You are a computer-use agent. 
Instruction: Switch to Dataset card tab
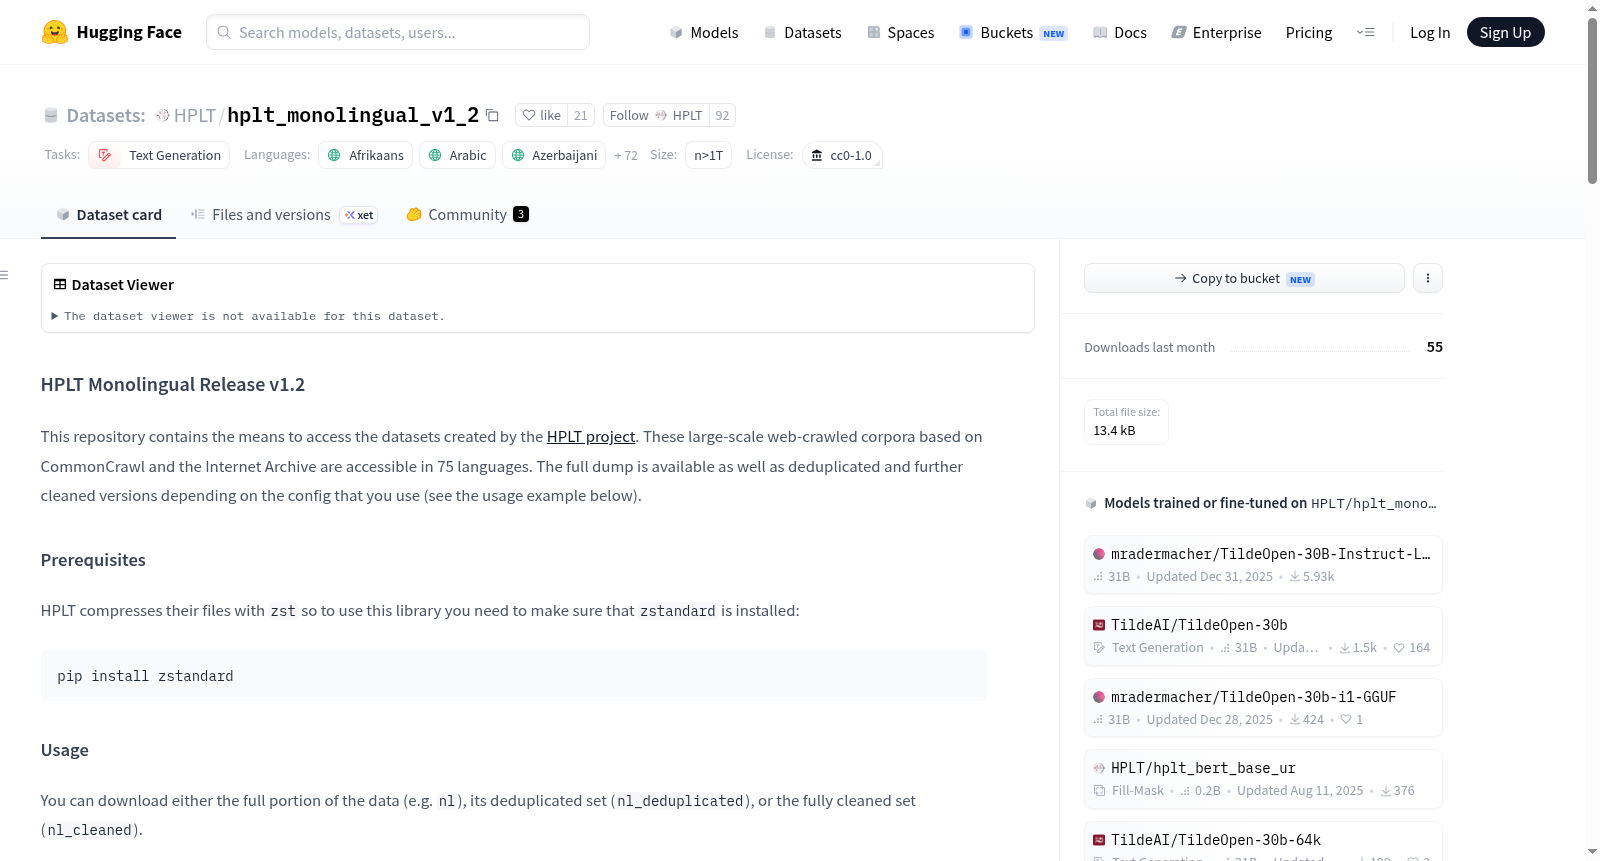pyautogui.click(x=108, y=214)
